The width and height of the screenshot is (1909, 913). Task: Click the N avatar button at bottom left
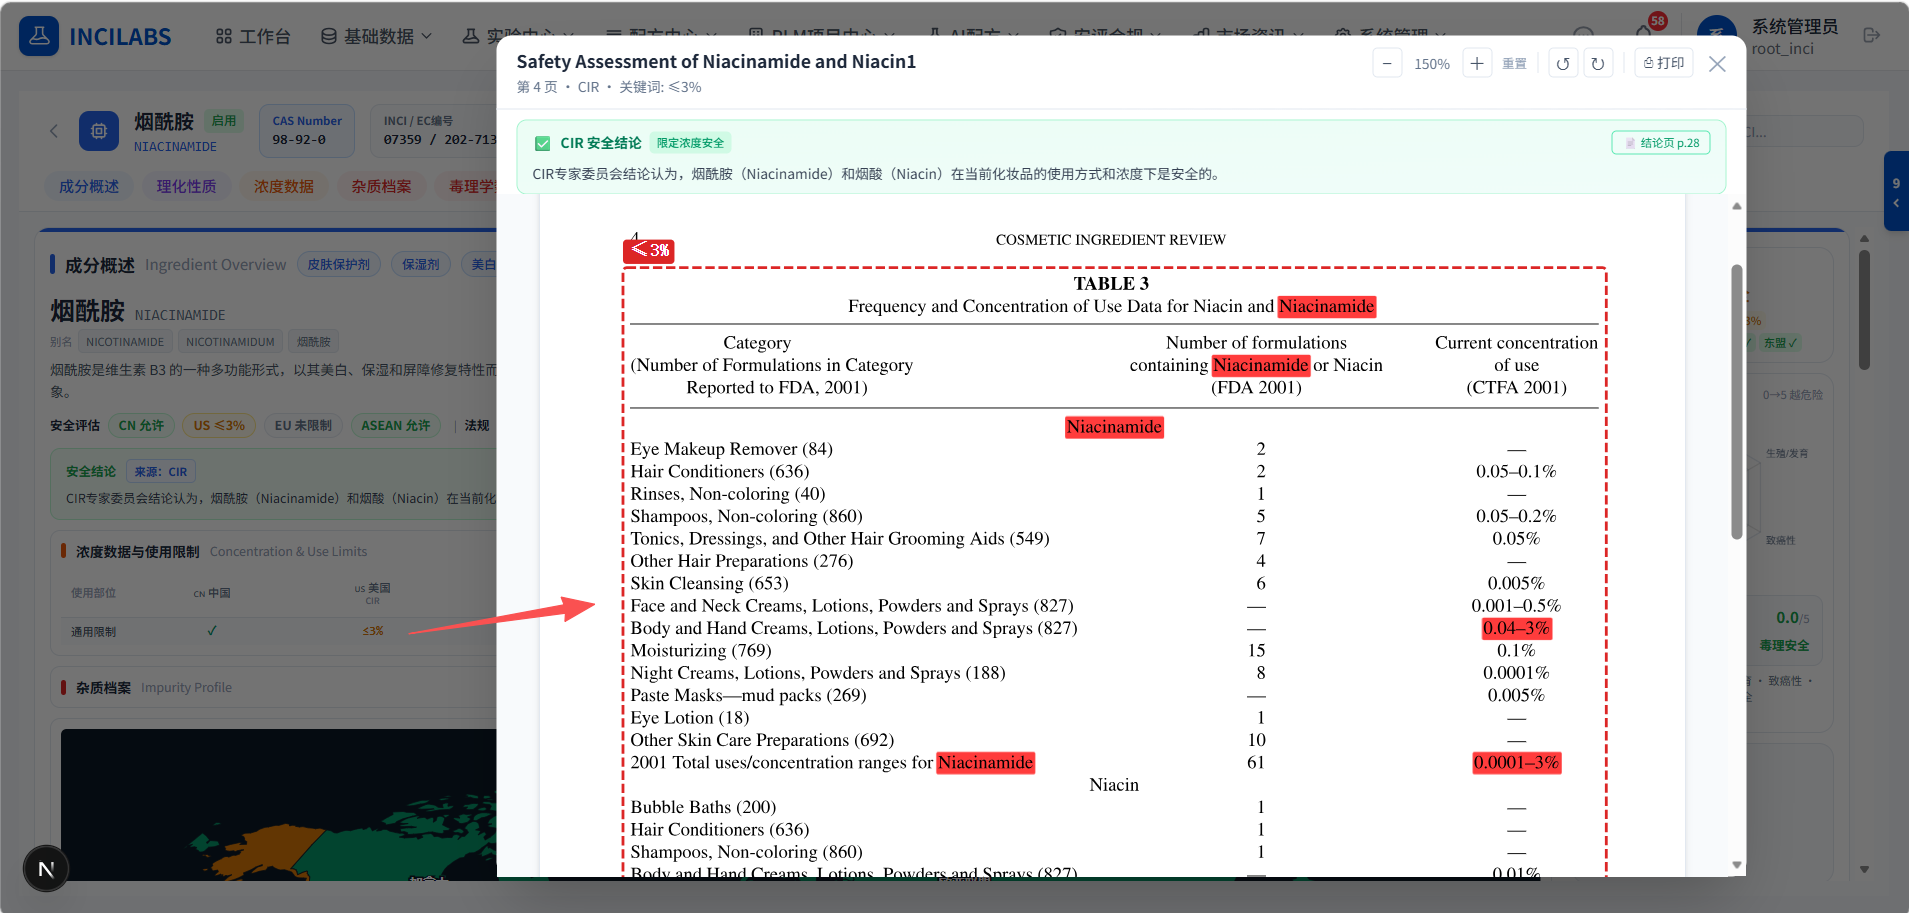pos(46,869)
